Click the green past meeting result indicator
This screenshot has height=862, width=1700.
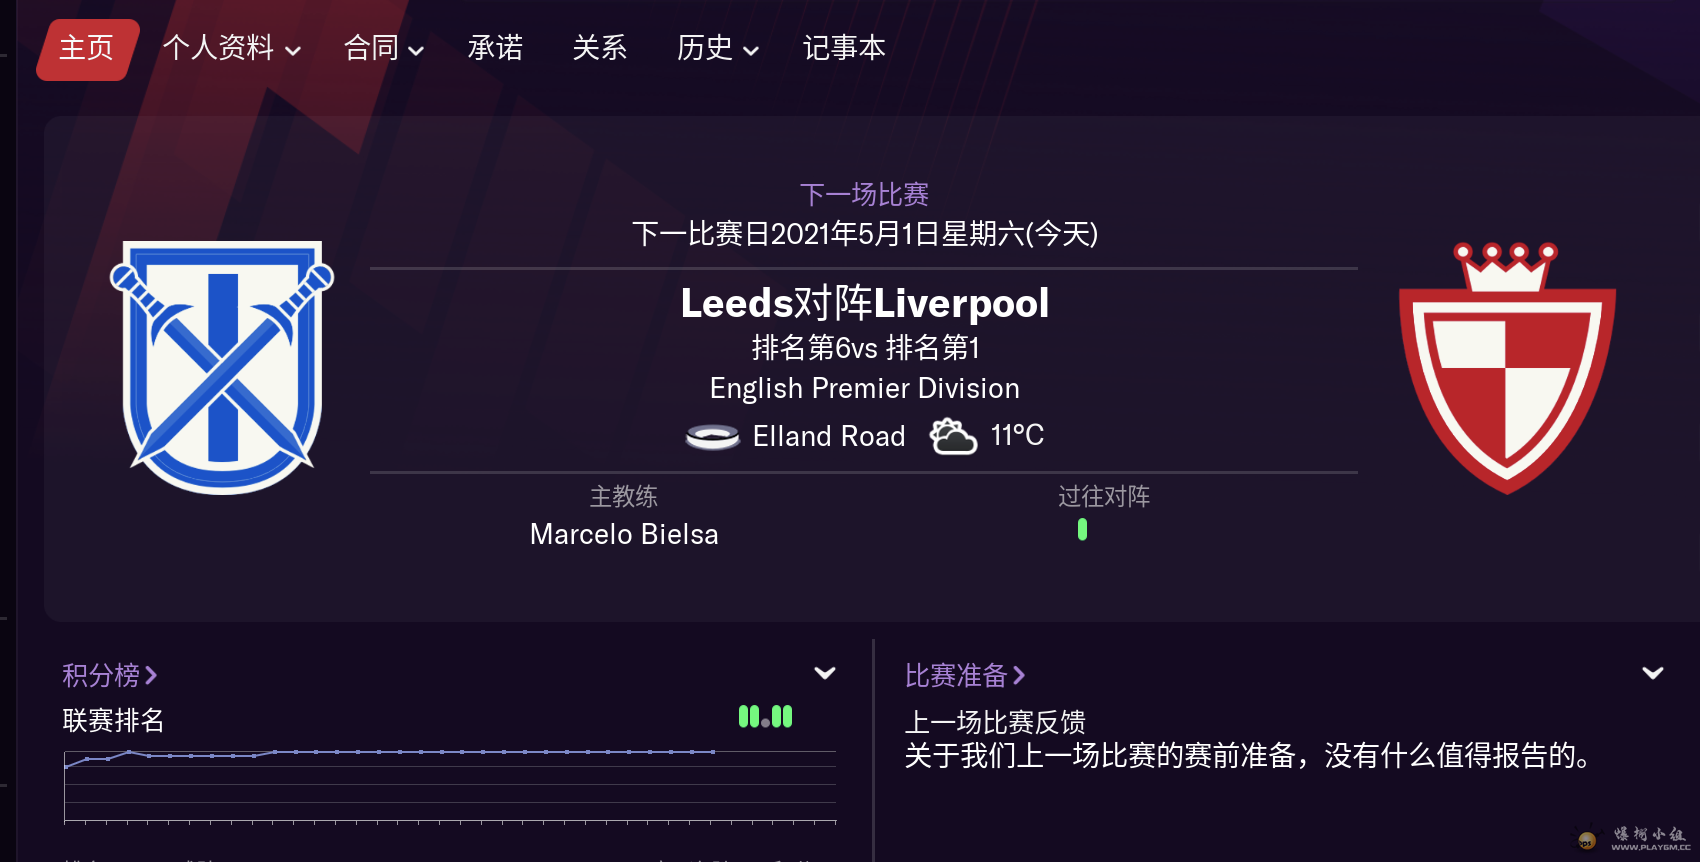(1082, 529)
